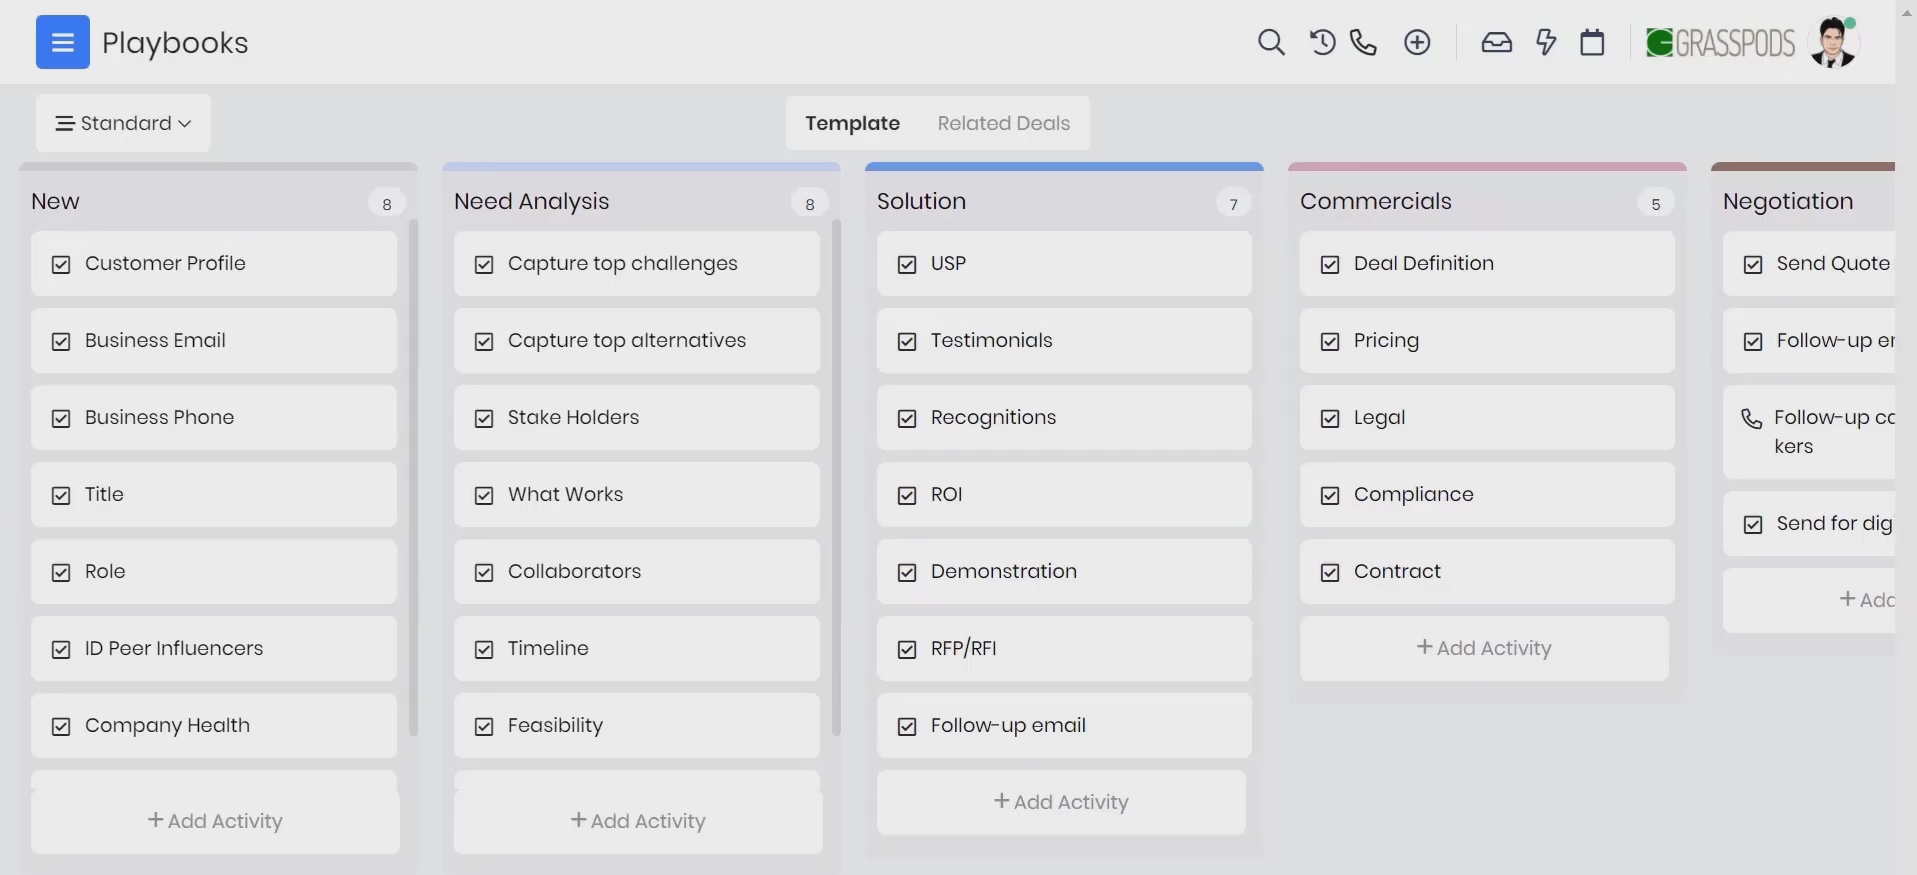Click the Grasspods logo

pos(1720,42)
